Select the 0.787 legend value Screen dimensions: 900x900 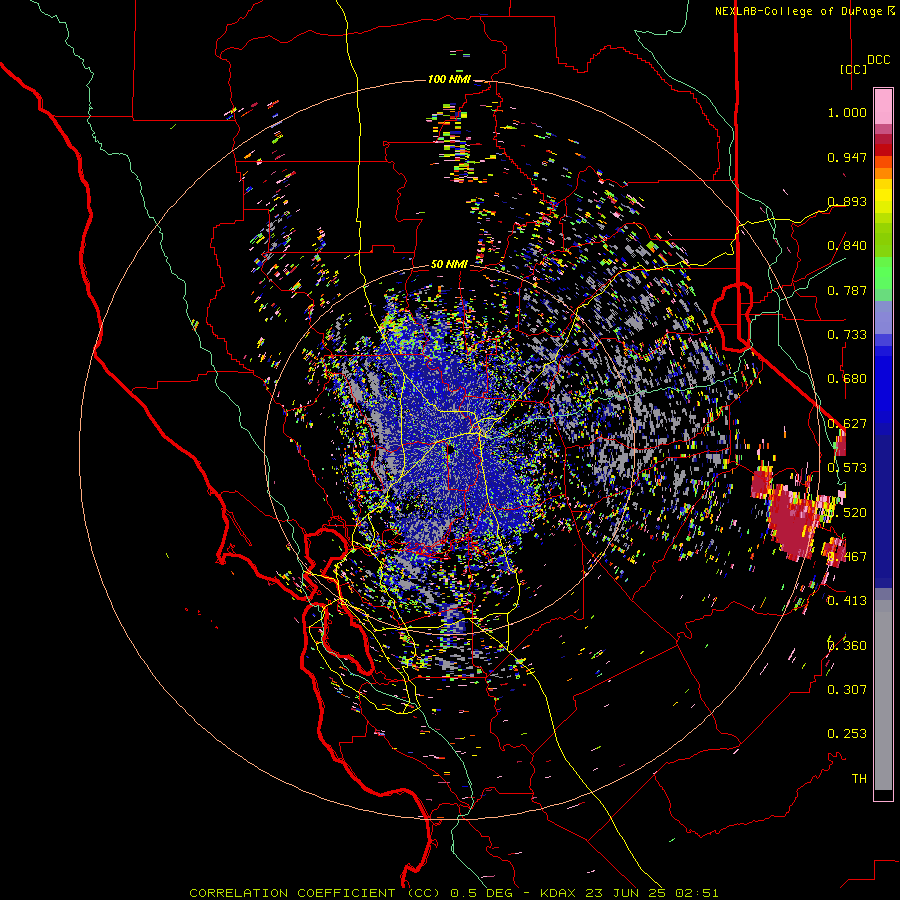[847, 290]
